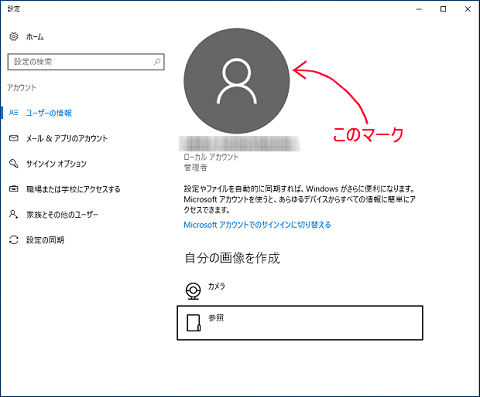
Task: Click the briefcase work access icon
Action: pyautogui.click(x=14, y=189)
